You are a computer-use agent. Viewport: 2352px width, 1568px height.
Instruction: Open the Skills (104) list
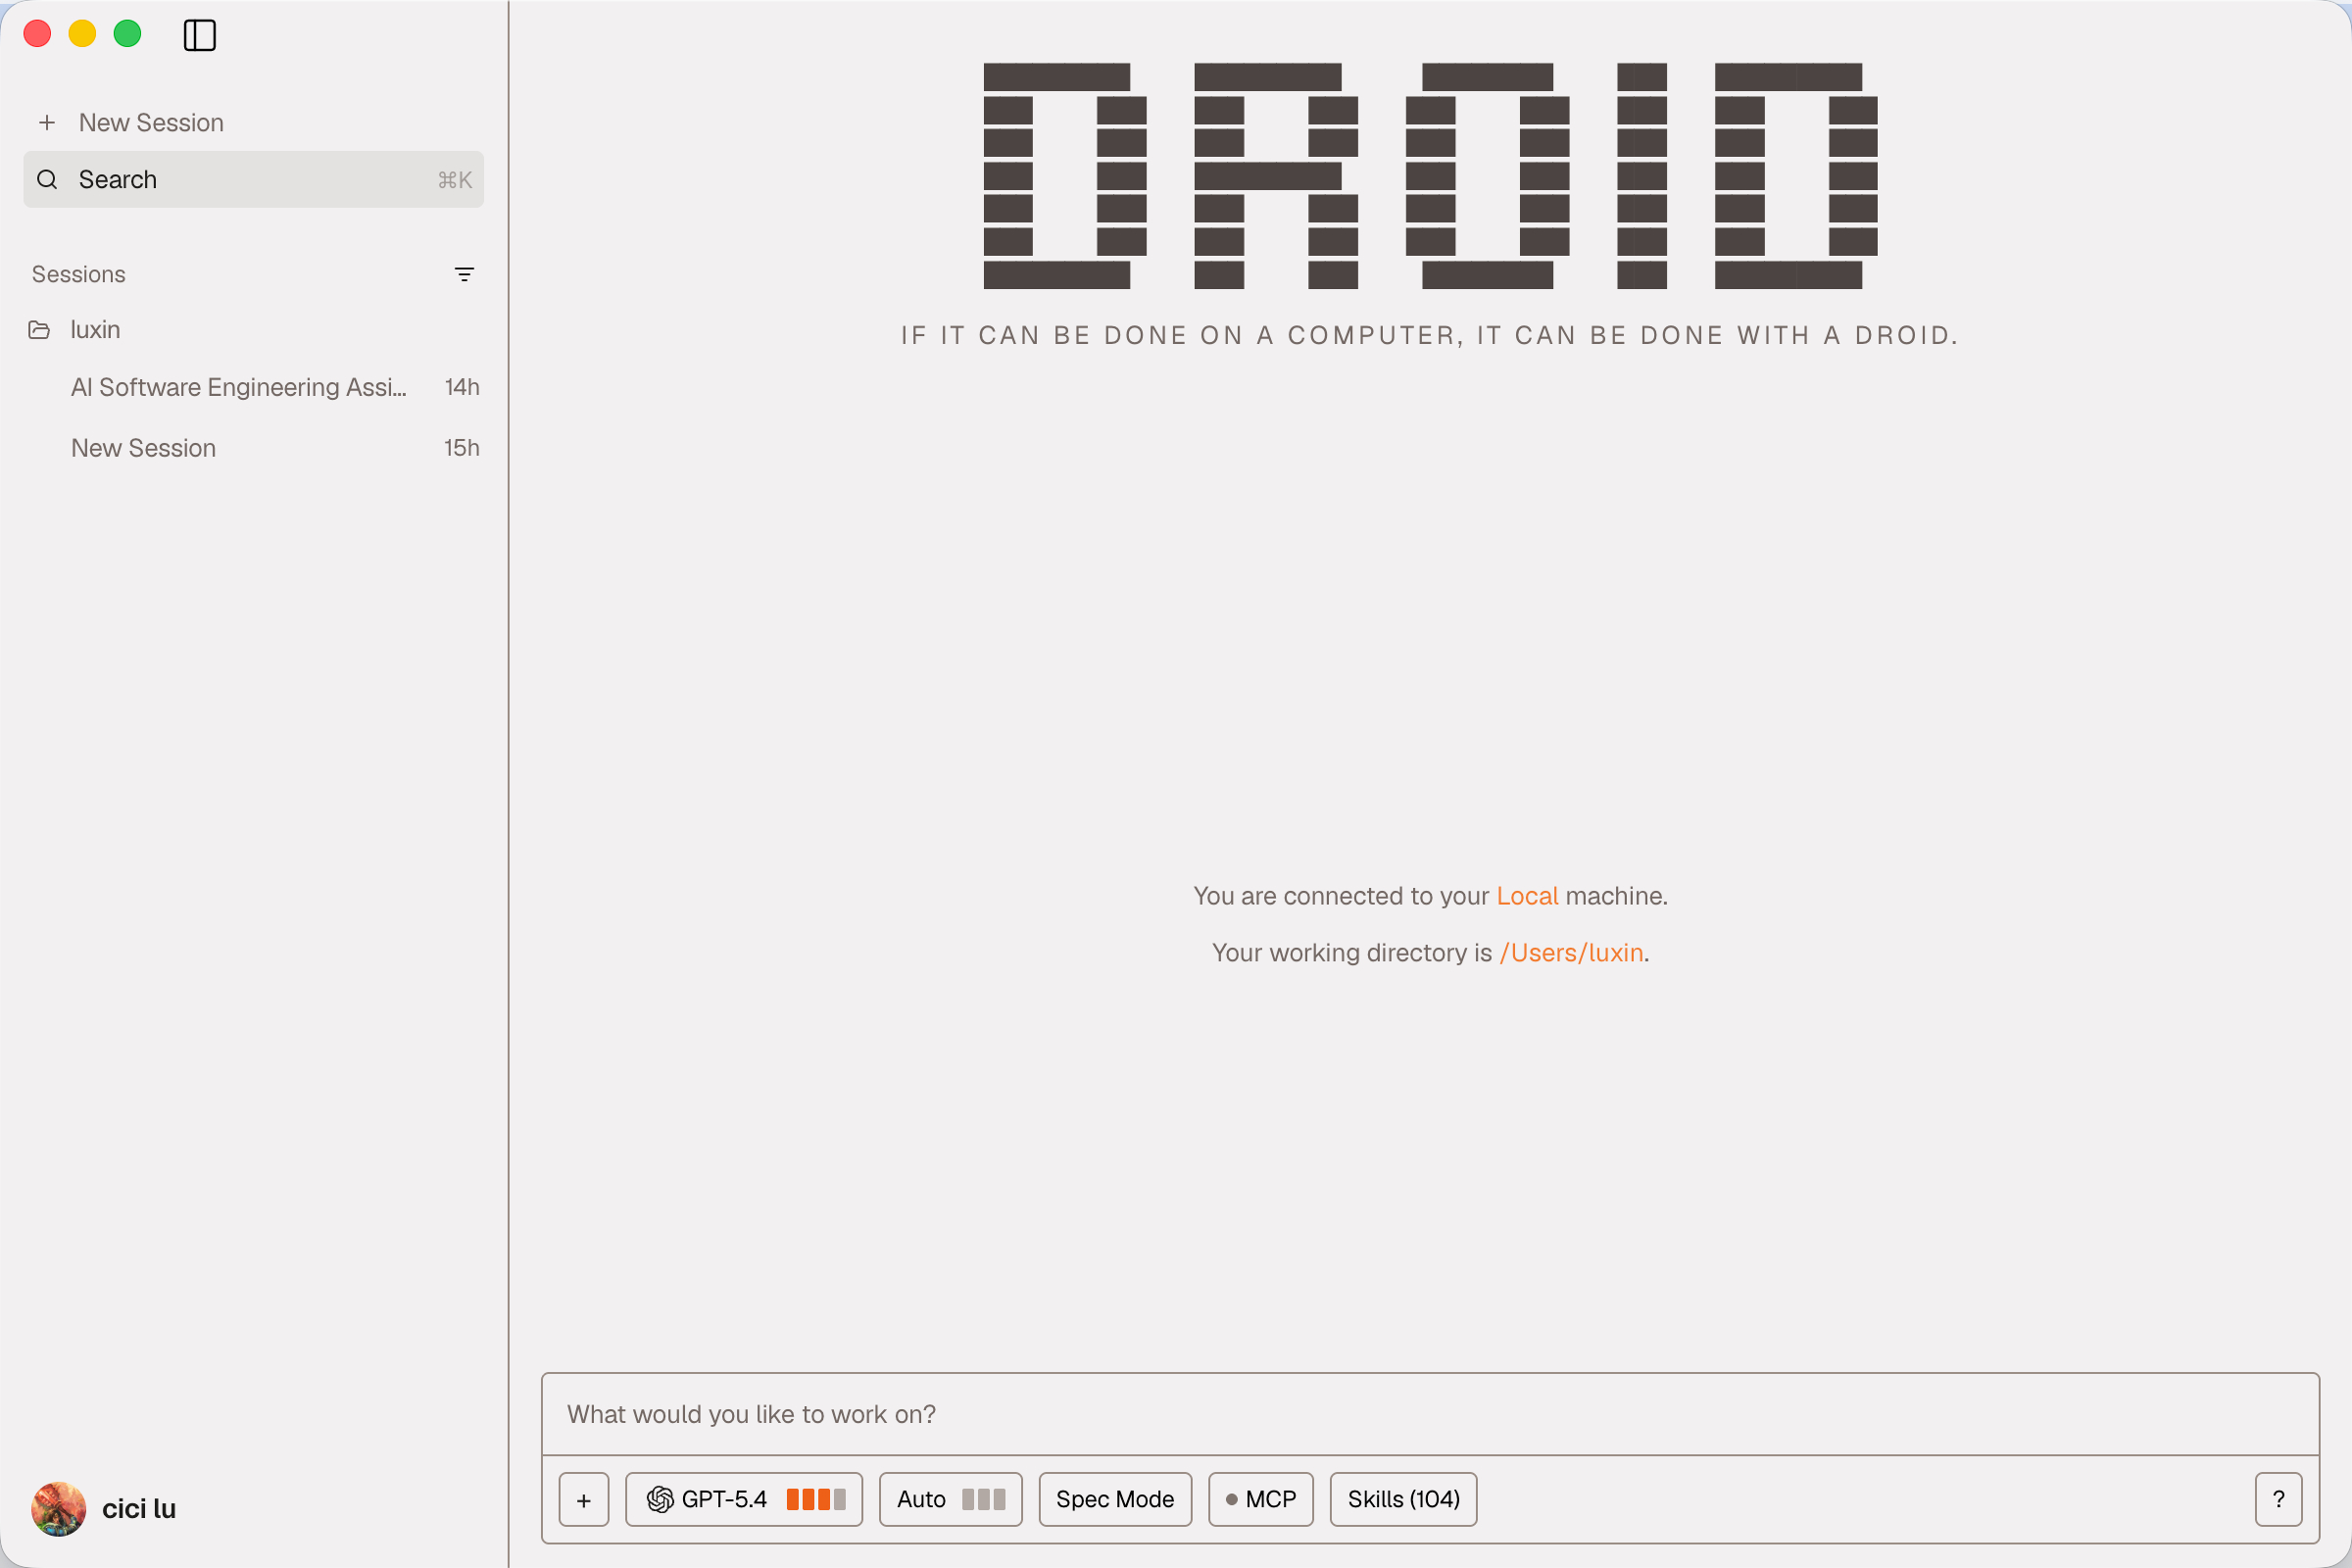(1403, 1499)
